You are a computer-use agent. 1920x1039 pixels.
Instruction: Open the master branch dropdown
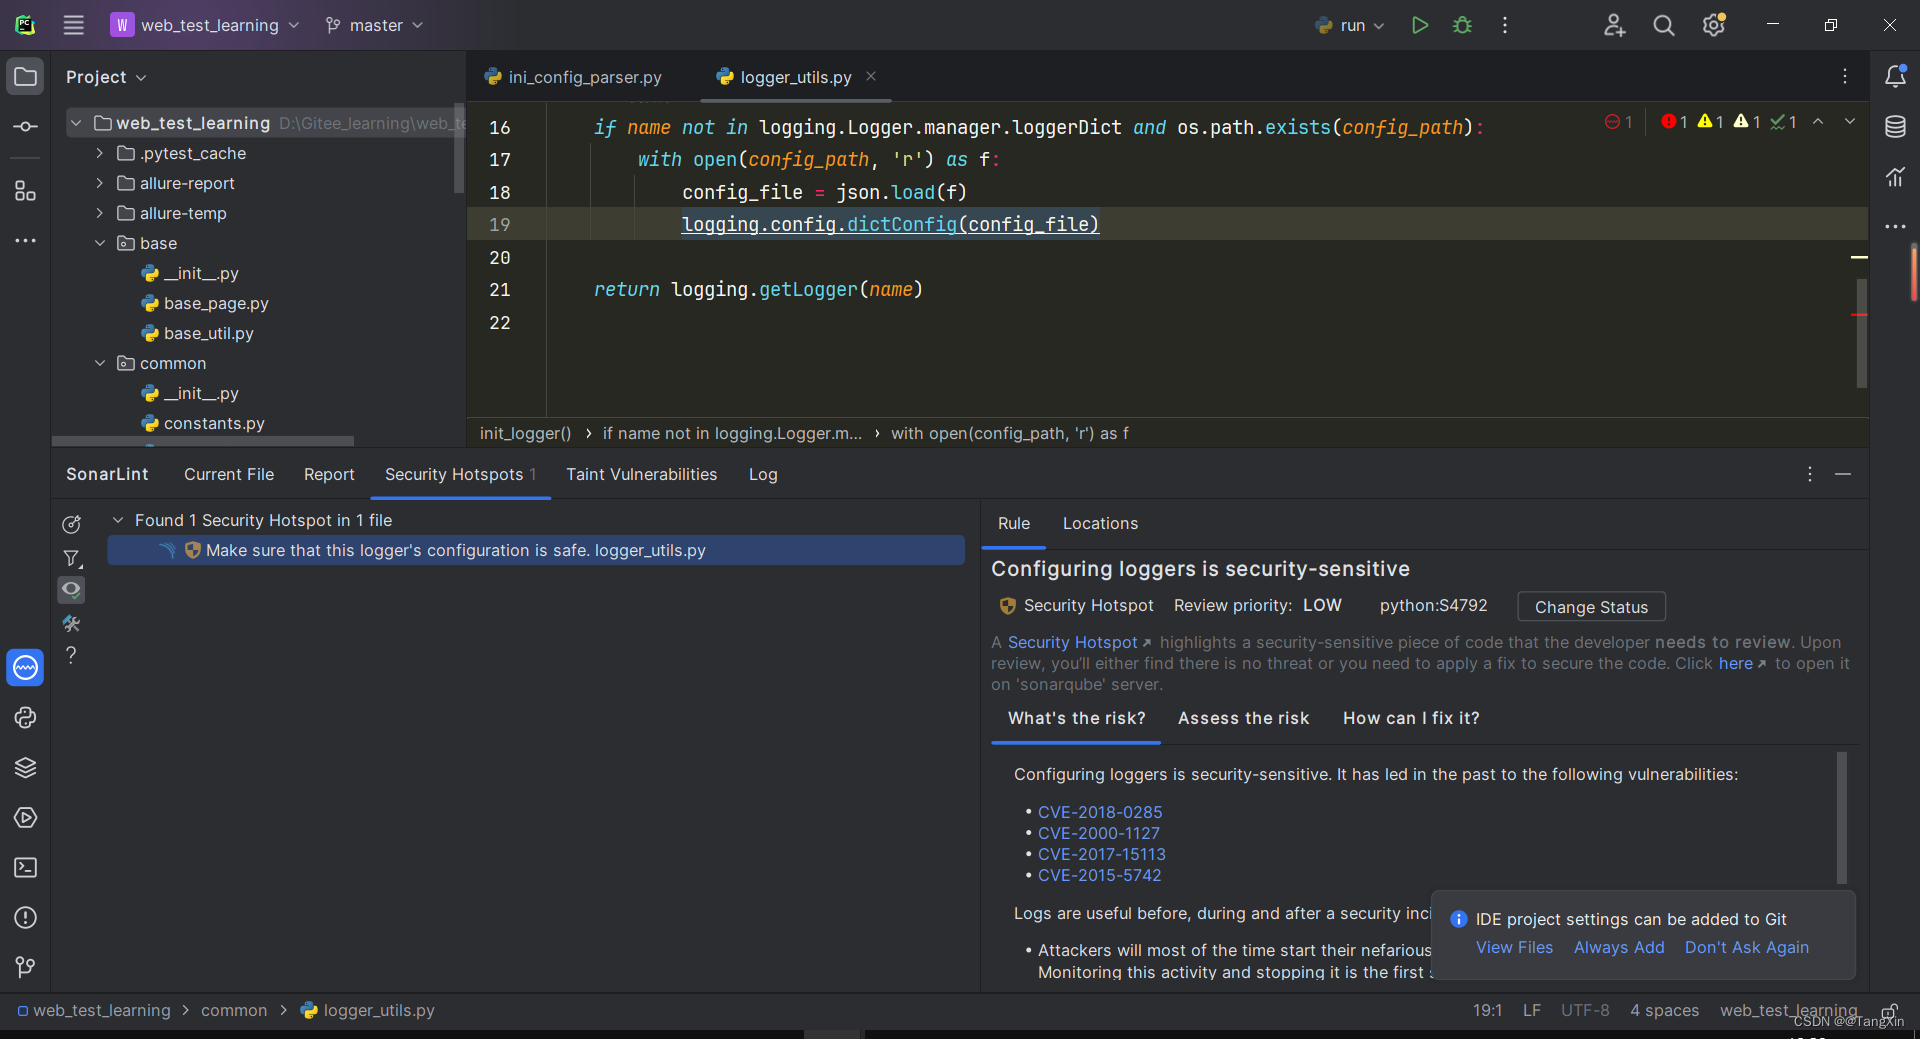[x=374, y=25]
